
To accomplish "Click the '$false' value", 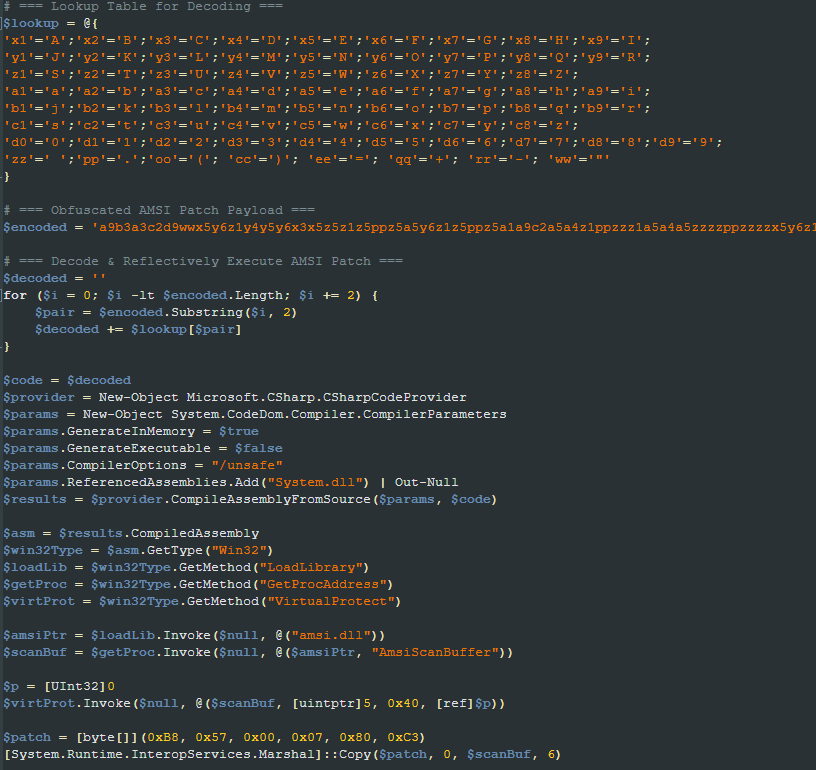I will click(259, 448).
